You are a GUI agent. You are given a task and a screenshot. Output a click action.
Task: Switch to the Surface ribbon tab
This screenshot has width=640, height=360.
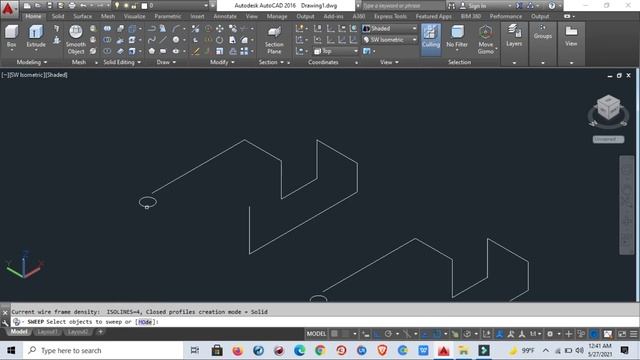pyautogui.click(x=82, y=16)
